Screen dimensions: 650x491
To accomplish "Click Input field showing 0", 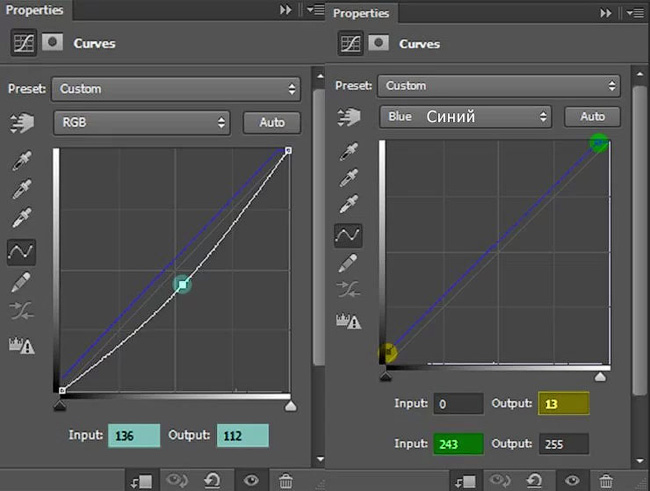I will coord(458,403).
